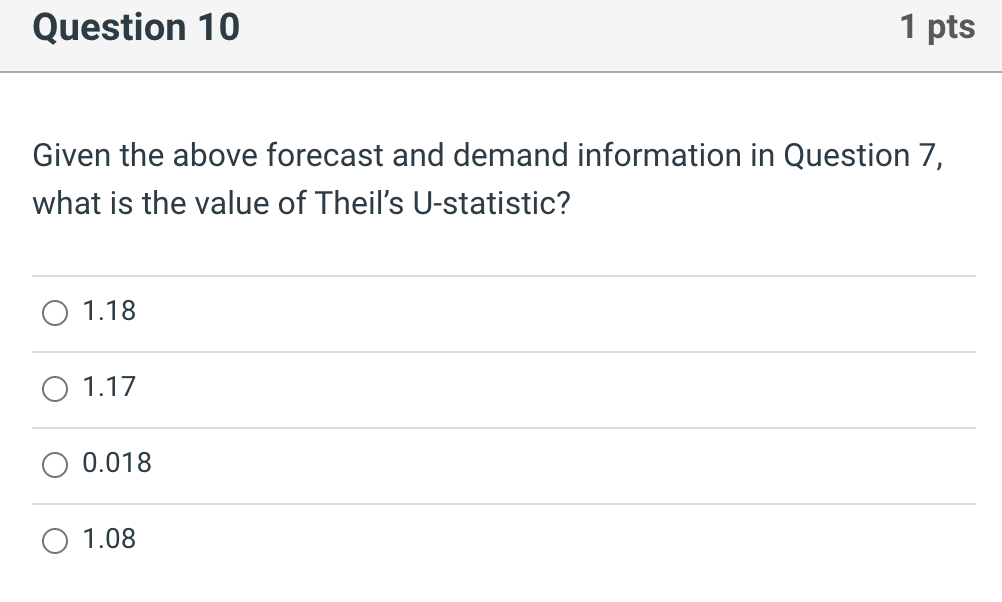Choose the 1.17 radio option
The height and width of the screenshot is (602, 1002).
[x=54, y=390]
